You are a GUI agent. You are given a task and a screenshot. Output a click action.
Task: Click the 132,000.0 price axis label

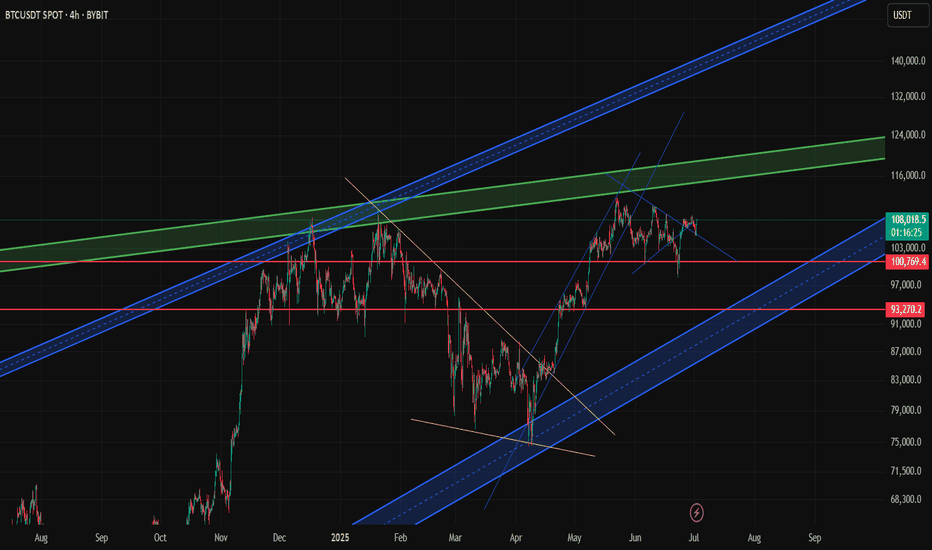point(908,96)
